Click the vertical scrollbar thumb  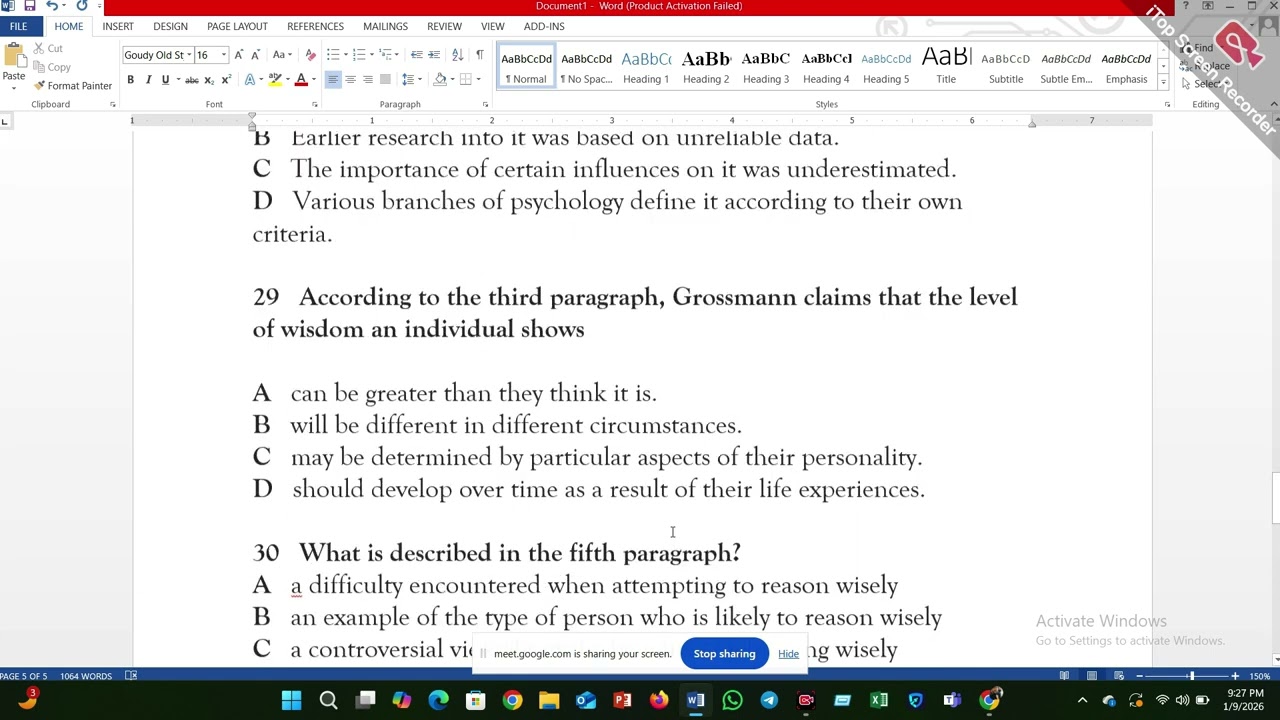coord(1275,497)
